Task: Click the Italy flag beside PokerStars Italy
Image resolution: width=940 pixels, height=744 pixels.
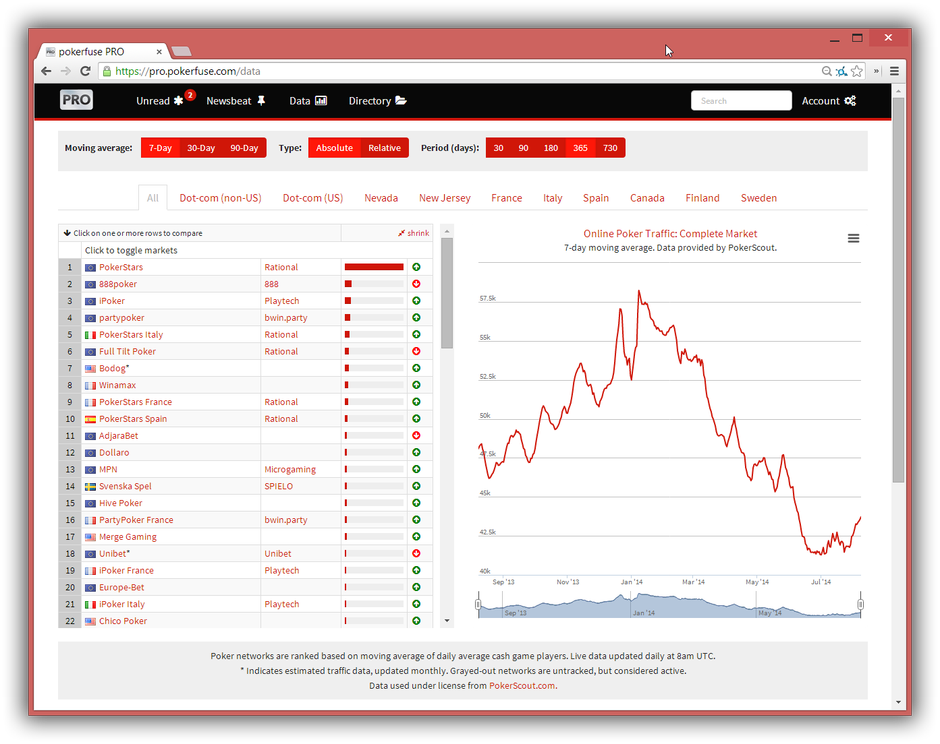Action: click(91, 335)
